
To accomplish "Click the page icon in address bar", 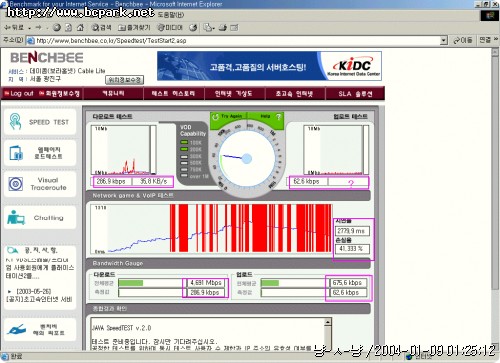I will point(30,41).
